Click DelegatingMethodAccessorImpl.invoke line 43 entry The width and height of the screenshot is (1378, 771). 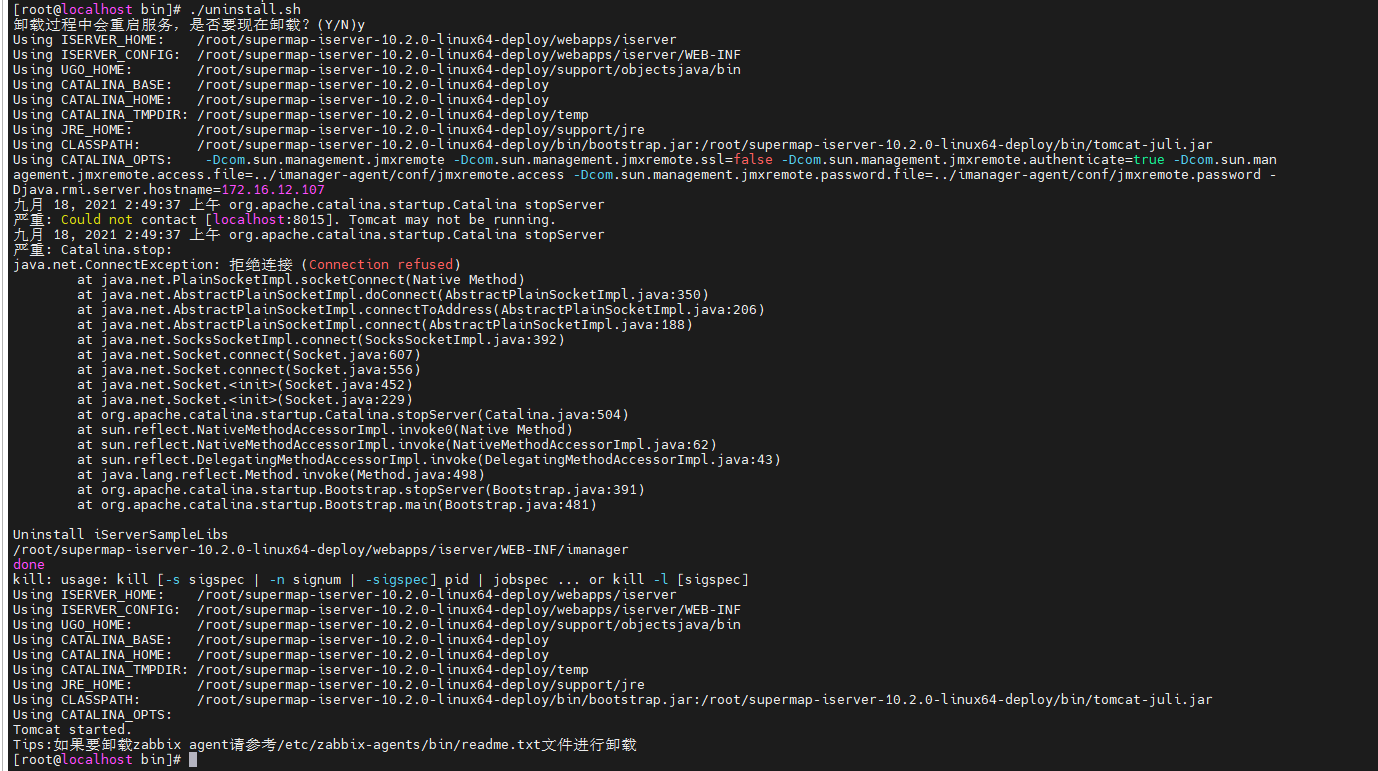429,459
